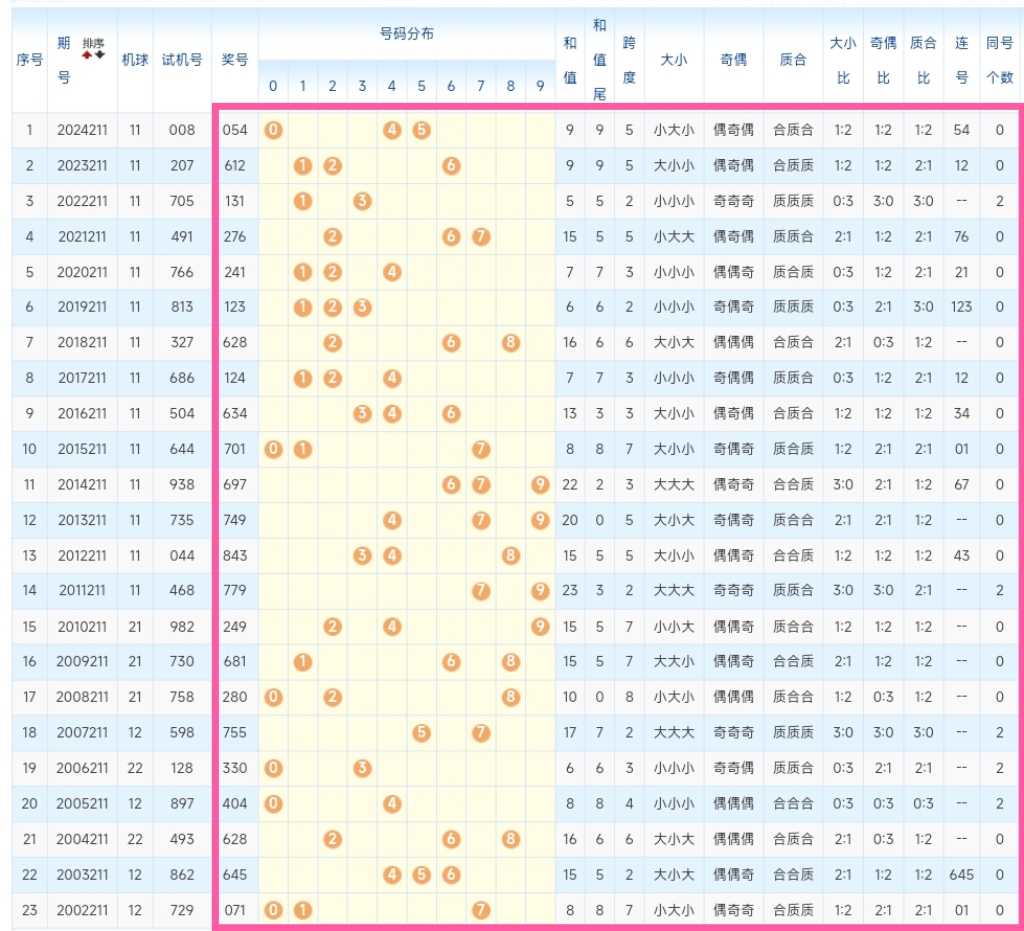Click orange ball 4 in row 2005211
This screenshot has width=1024, height=931.
click(x=392, y=804)
